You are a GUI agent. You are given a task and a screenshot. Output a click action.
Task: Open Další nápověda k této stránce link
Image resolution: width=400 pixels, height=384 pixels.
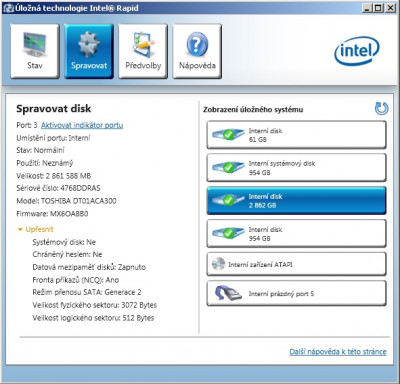(338, 352)
